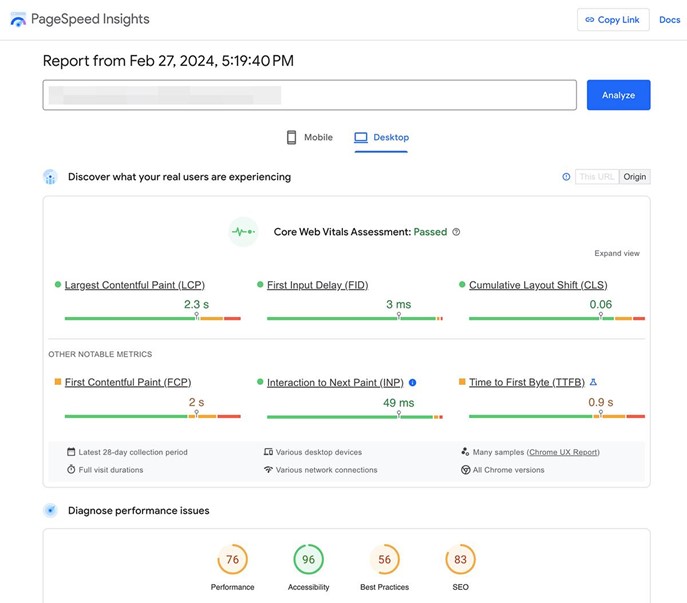Viewport: 687px width, 603px height.
Task: Open Interaction to Next Paint (INP) link
Action: [x=335, y=383]
